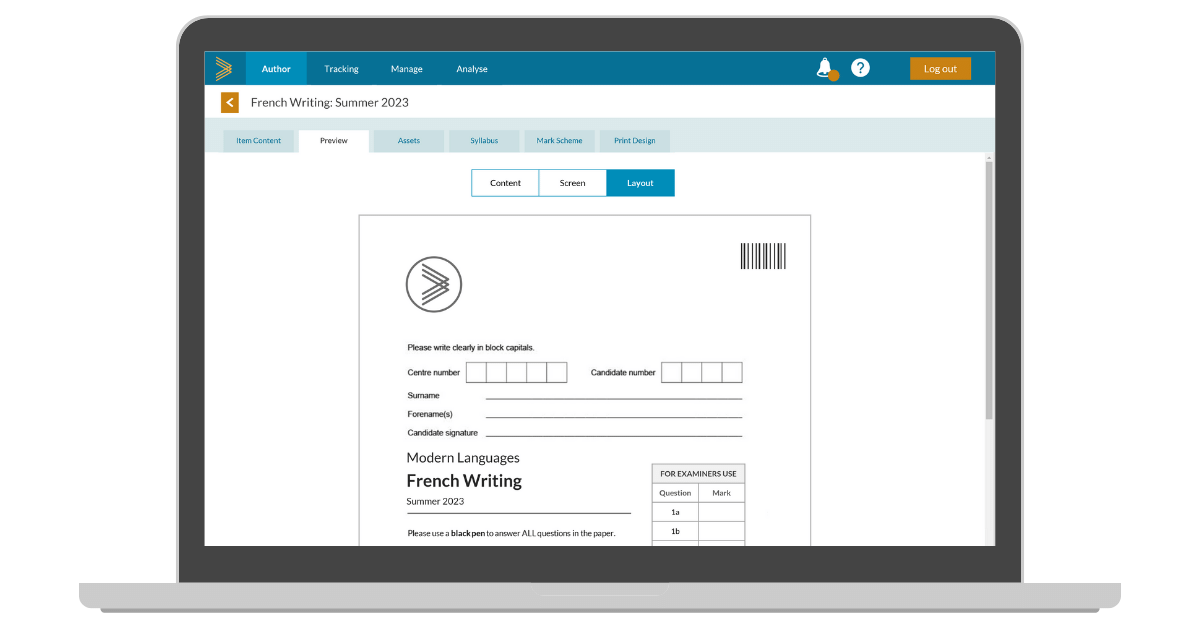Navigate back with the orange back arrow
Viewport: 1200px width, 628px height.
click(x=229, y=102)
